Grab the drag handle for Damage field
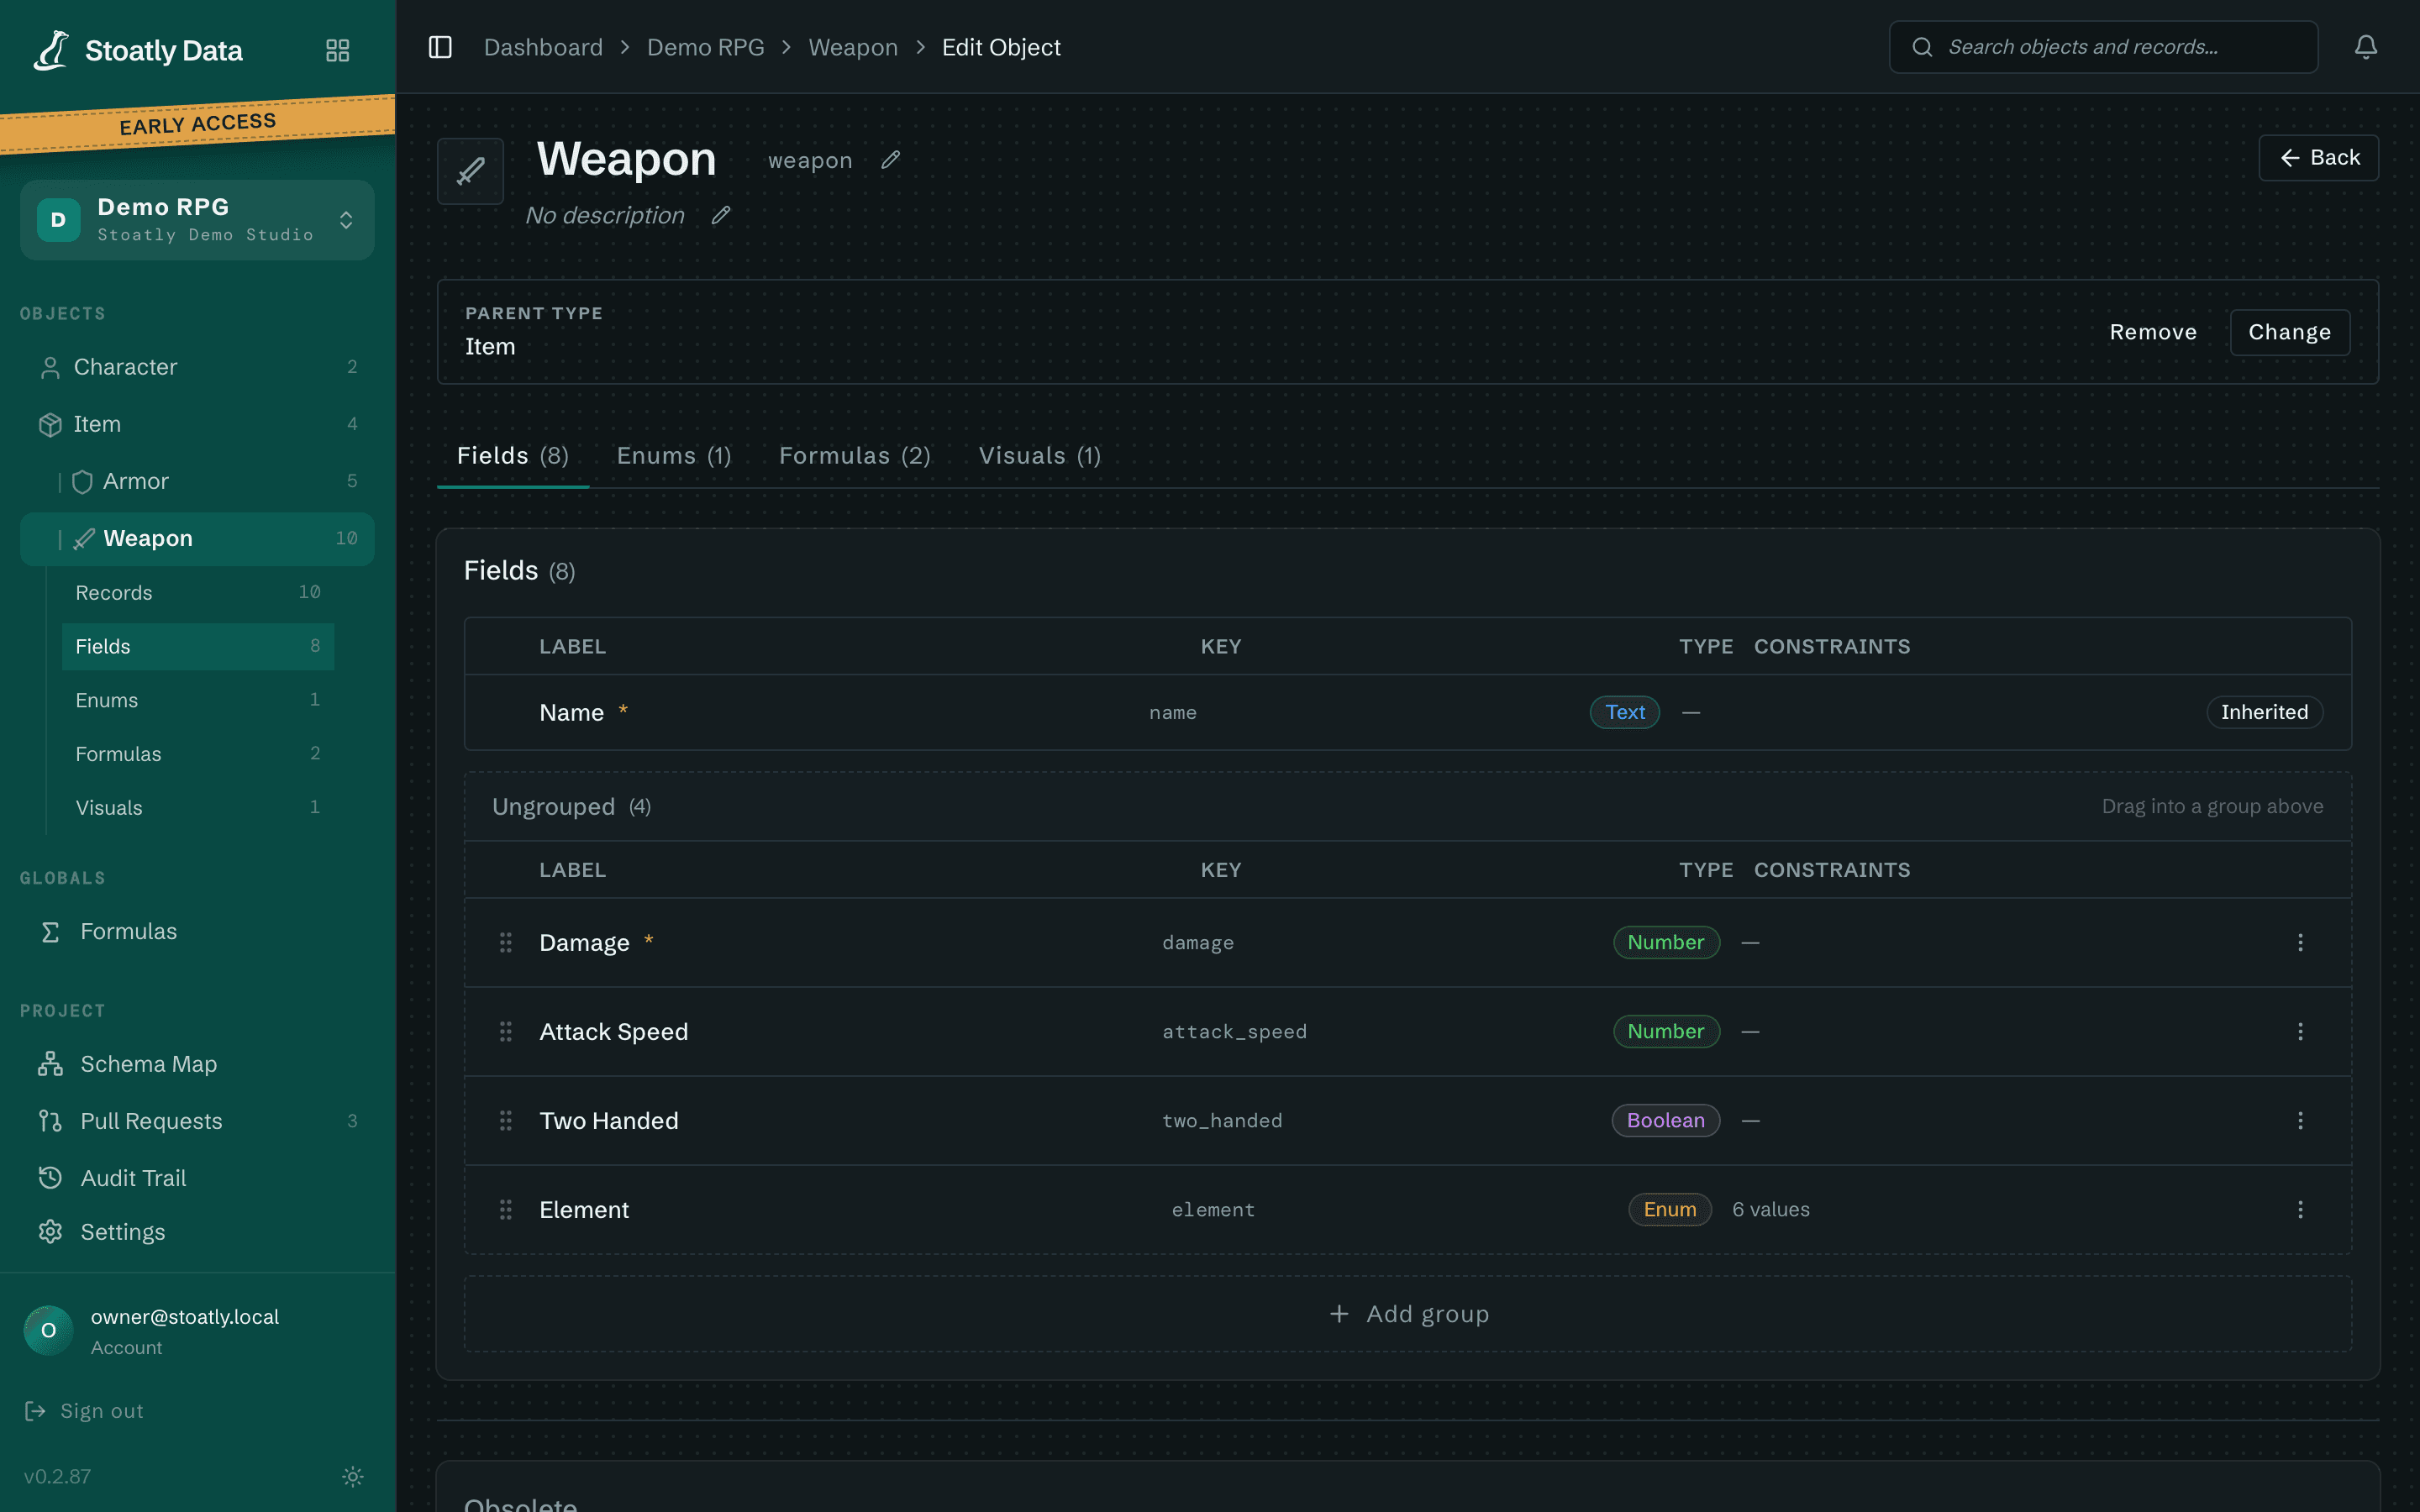 pos(506,942)
